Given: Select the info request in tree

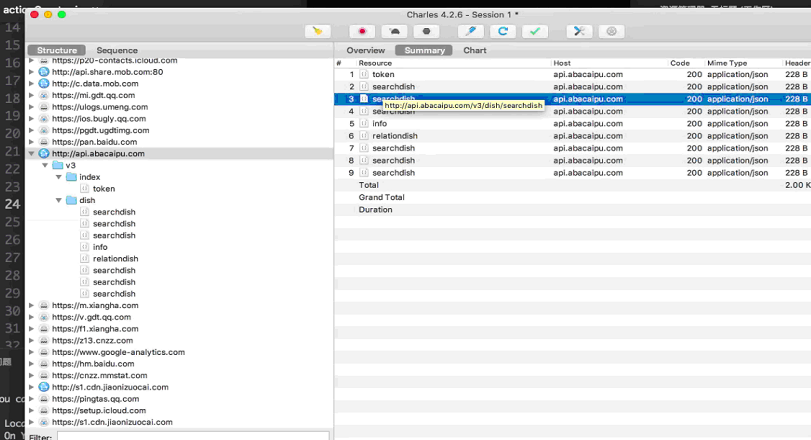Looking at the screenshot, I should (x=100, y=247).
